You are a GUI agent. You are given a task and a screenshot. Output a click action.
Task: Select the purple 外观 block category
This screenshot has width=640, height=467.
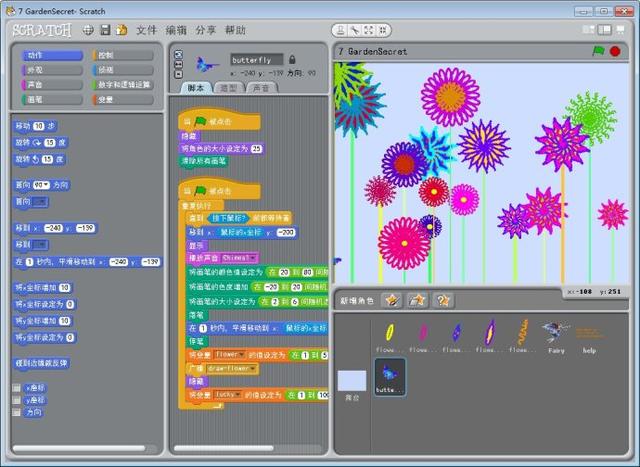pos(52,70)
